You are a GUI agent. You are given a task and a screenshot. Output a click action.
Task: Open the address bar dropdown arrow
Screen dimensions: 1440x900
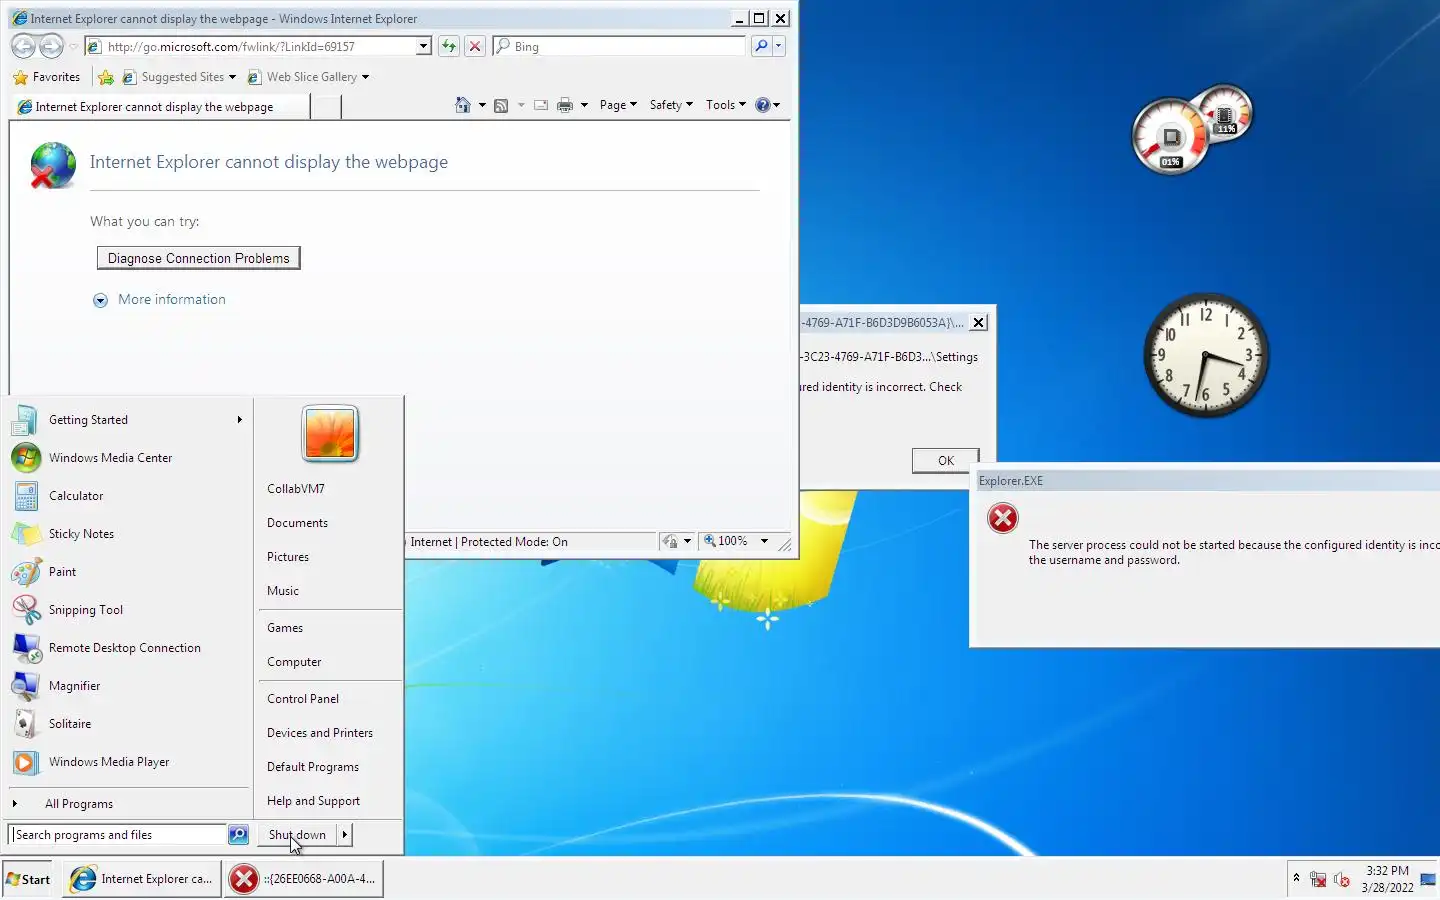423,46
